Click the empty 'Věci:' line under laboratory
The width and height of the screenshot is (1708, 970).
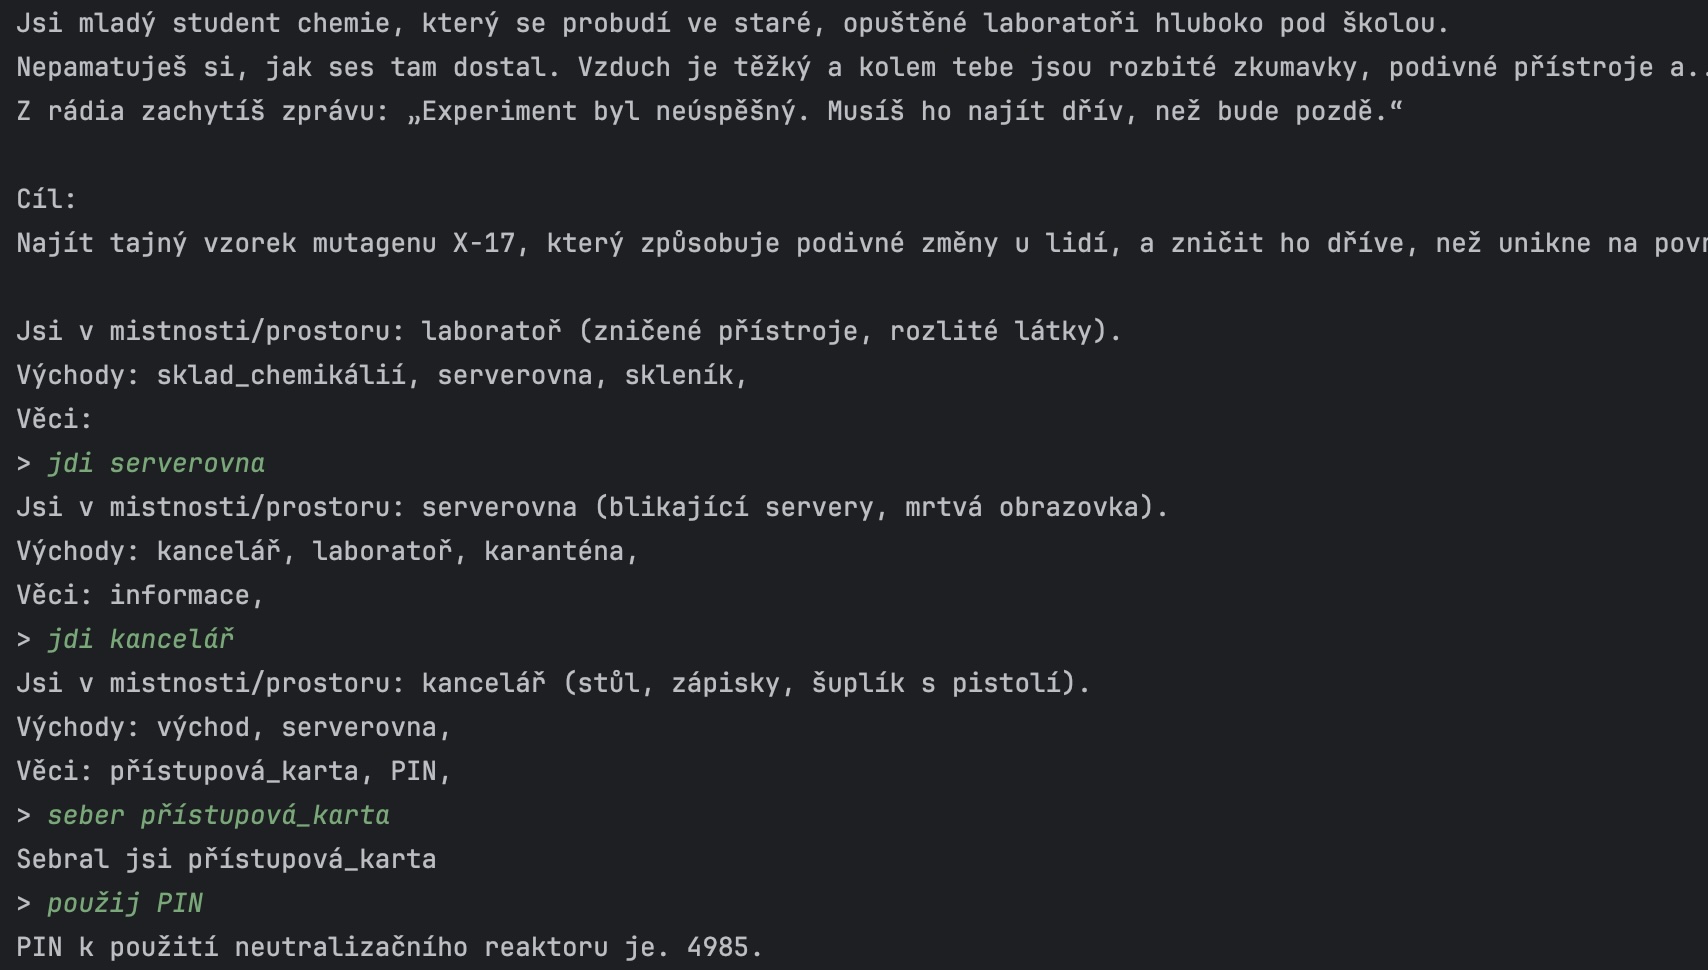pos(54,419)
